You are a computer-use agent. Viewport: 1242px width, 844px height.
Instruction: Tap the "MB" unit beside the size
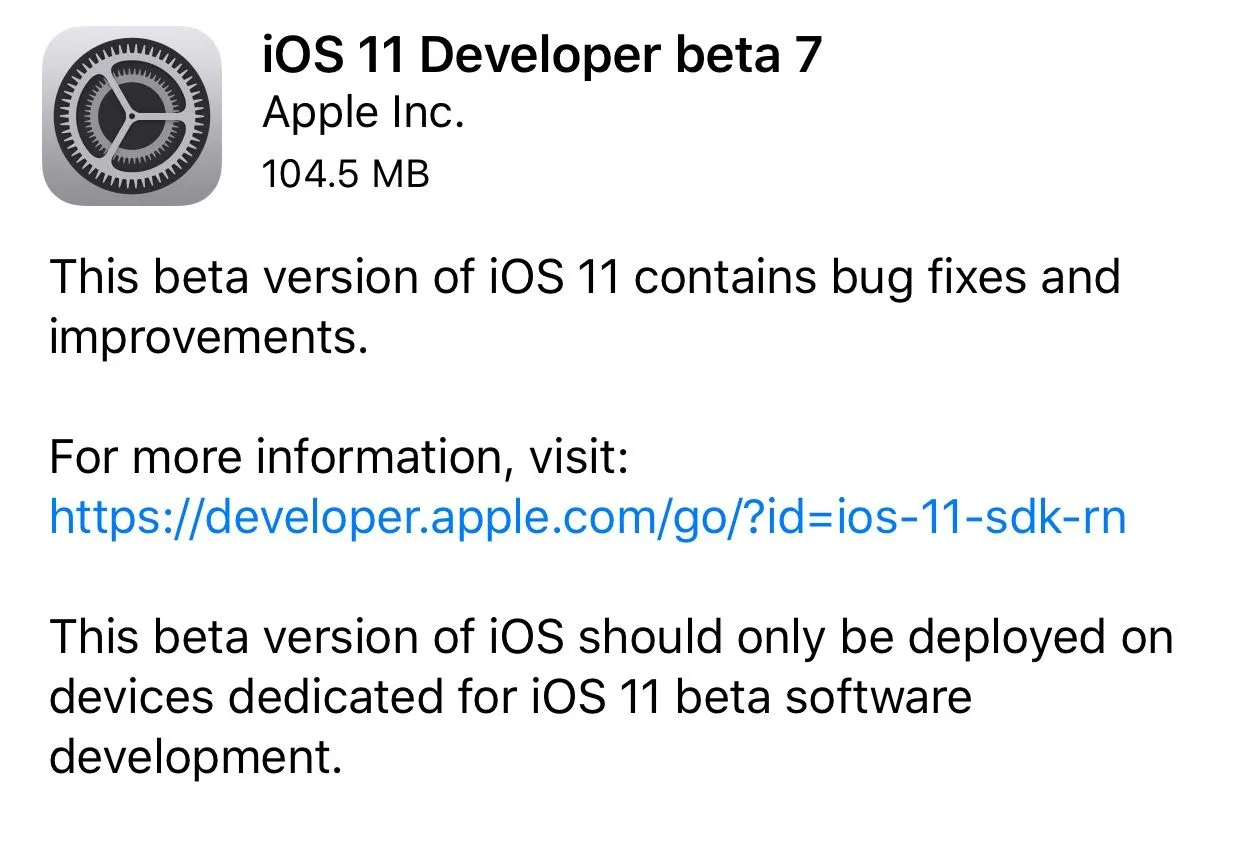click(x=400, y=175)
